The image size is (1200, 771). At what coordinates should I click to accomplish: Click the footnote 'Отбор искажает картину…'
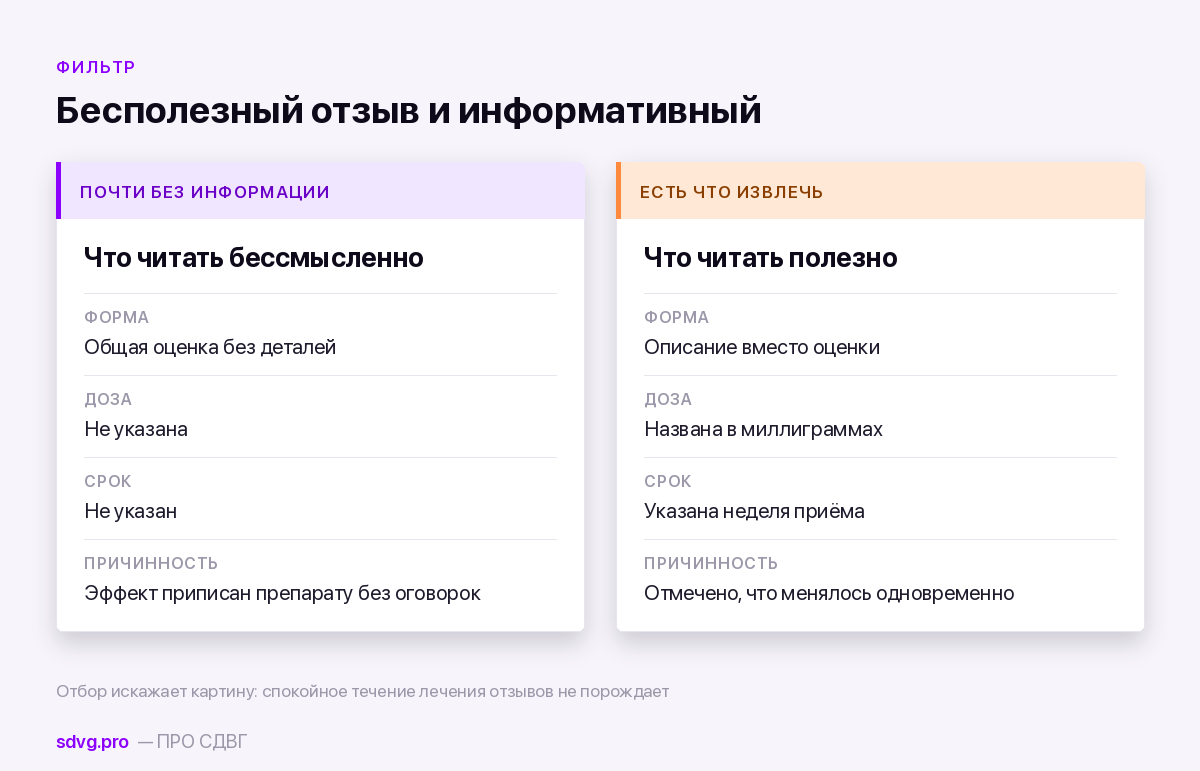point(362,691)
